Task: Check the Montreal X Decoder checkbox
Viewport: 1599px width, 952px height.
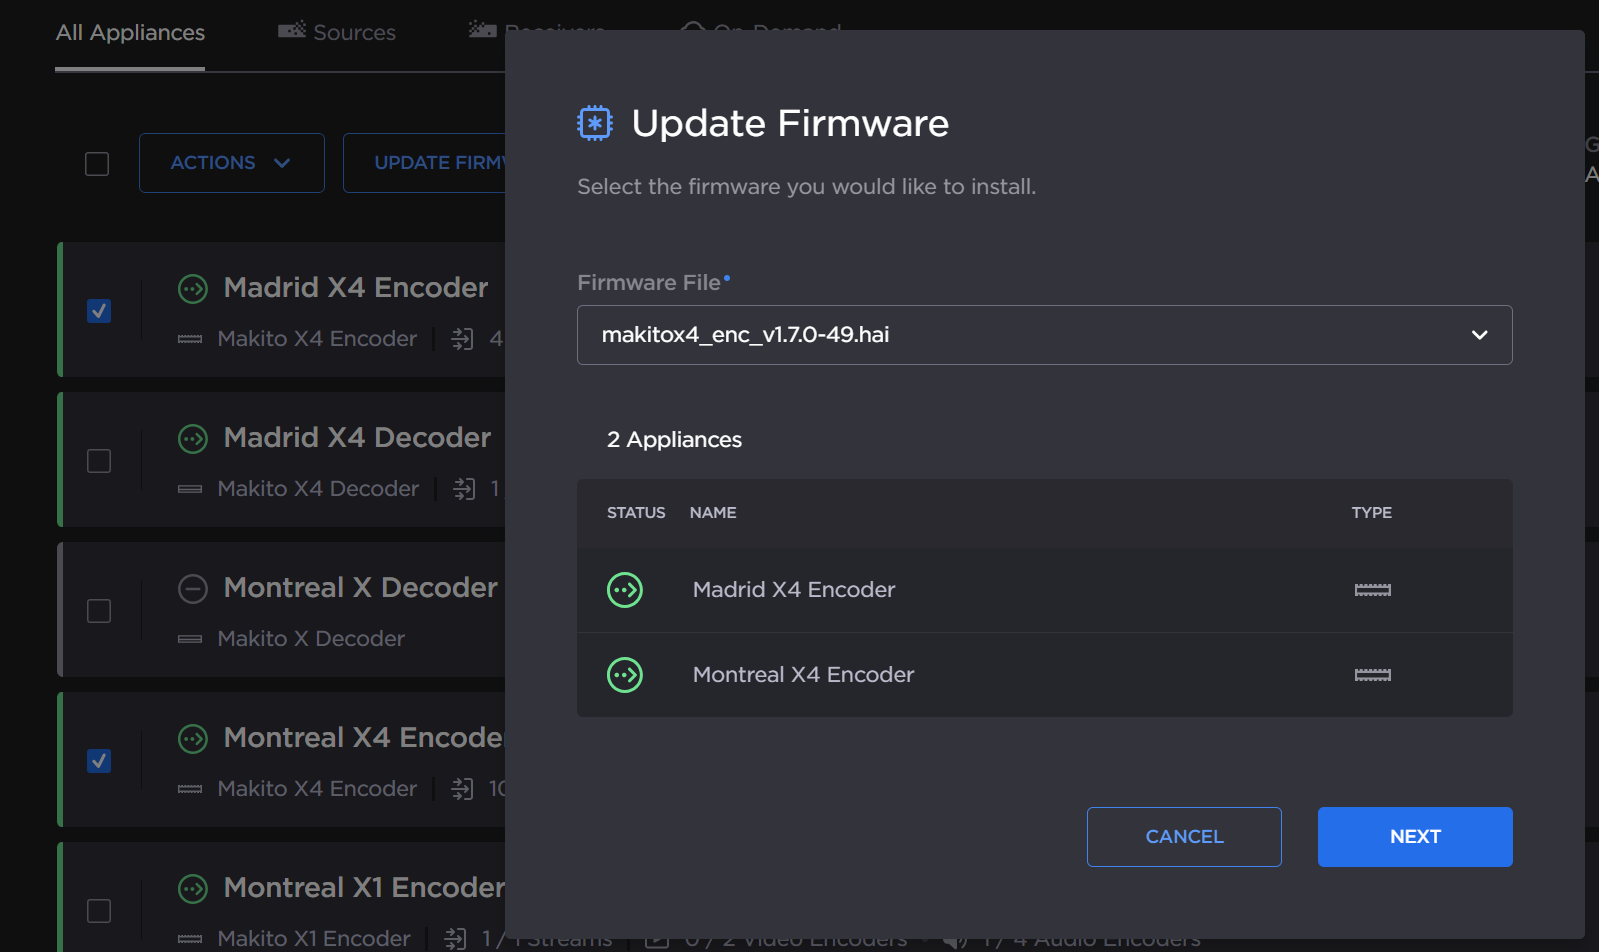Action: [98, 611]
